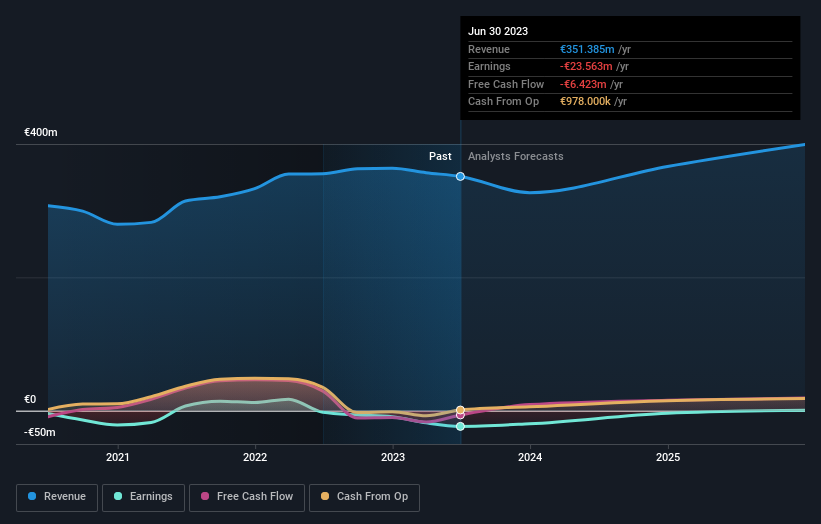Click the Cash From Op value €978.000k
Image resolution: width=821 pixels, height=524 pixels.
pos(585,102)
